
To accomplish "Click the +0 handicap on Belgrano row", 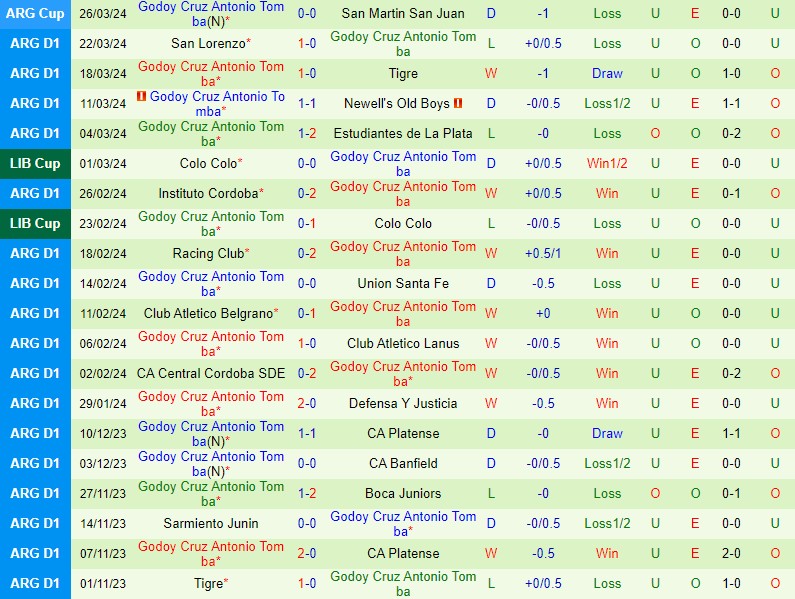I will [x=543, y=313].
